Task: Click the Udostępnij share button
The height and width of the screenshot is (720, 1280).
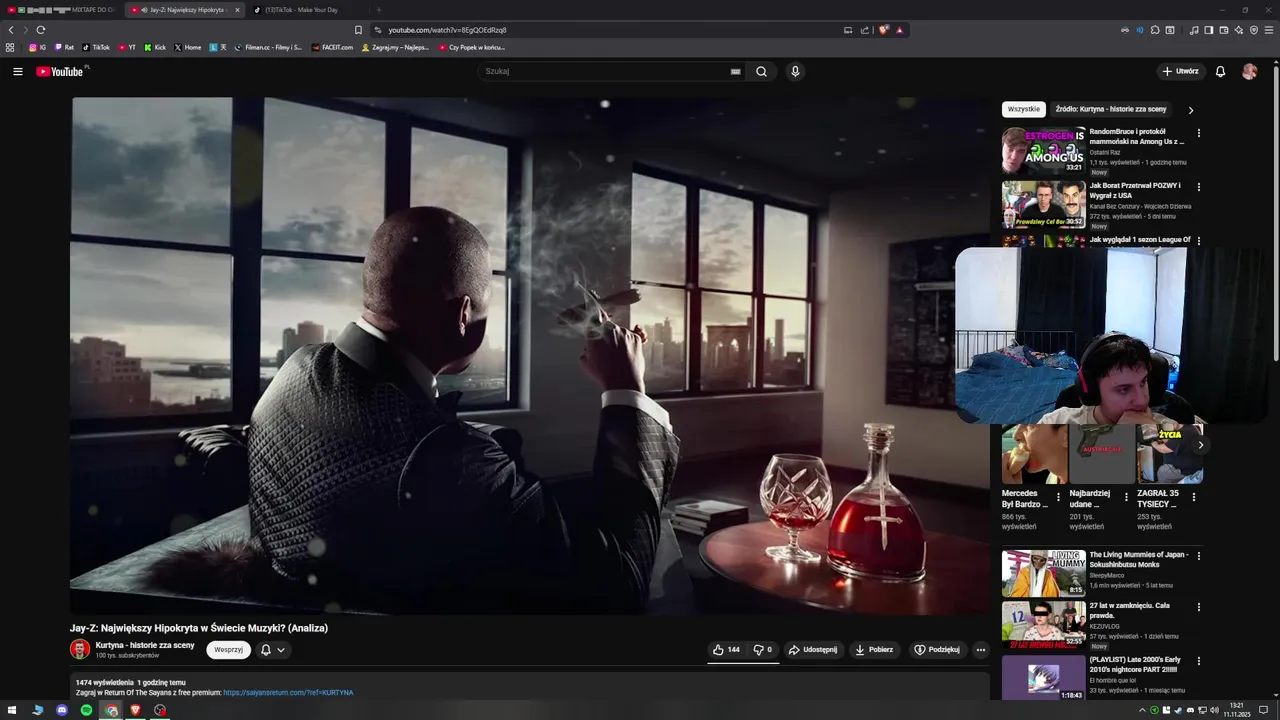Action: [x=813, y=650]
